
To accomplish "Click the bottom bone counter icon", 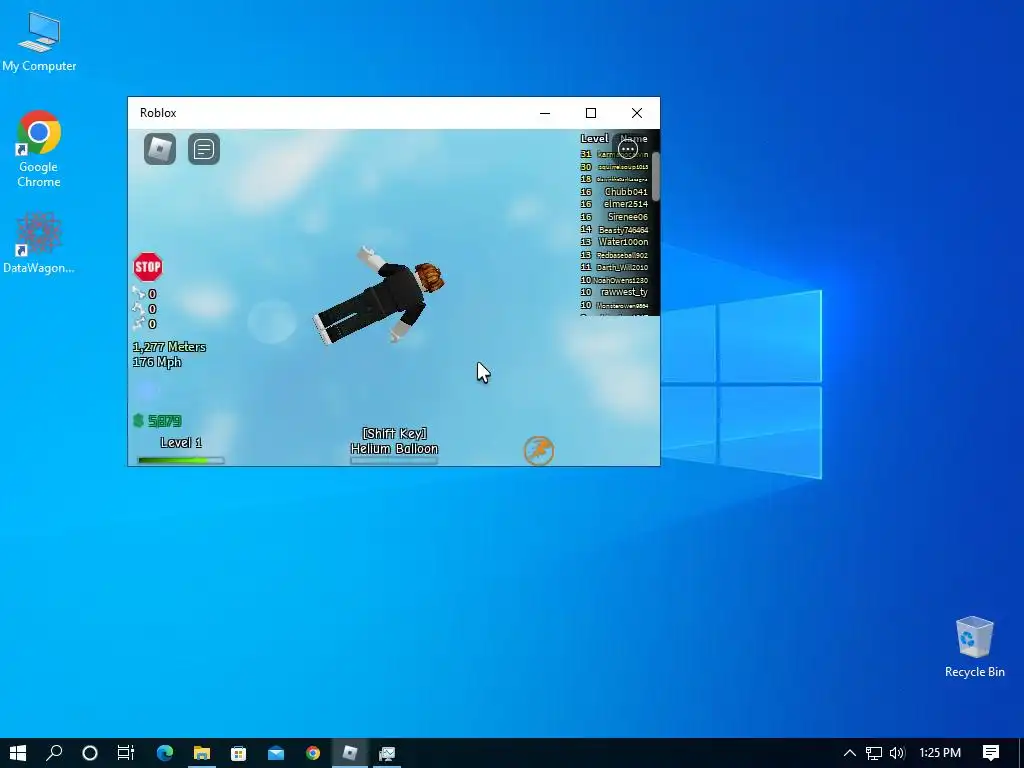I will (x=138, y=323).
